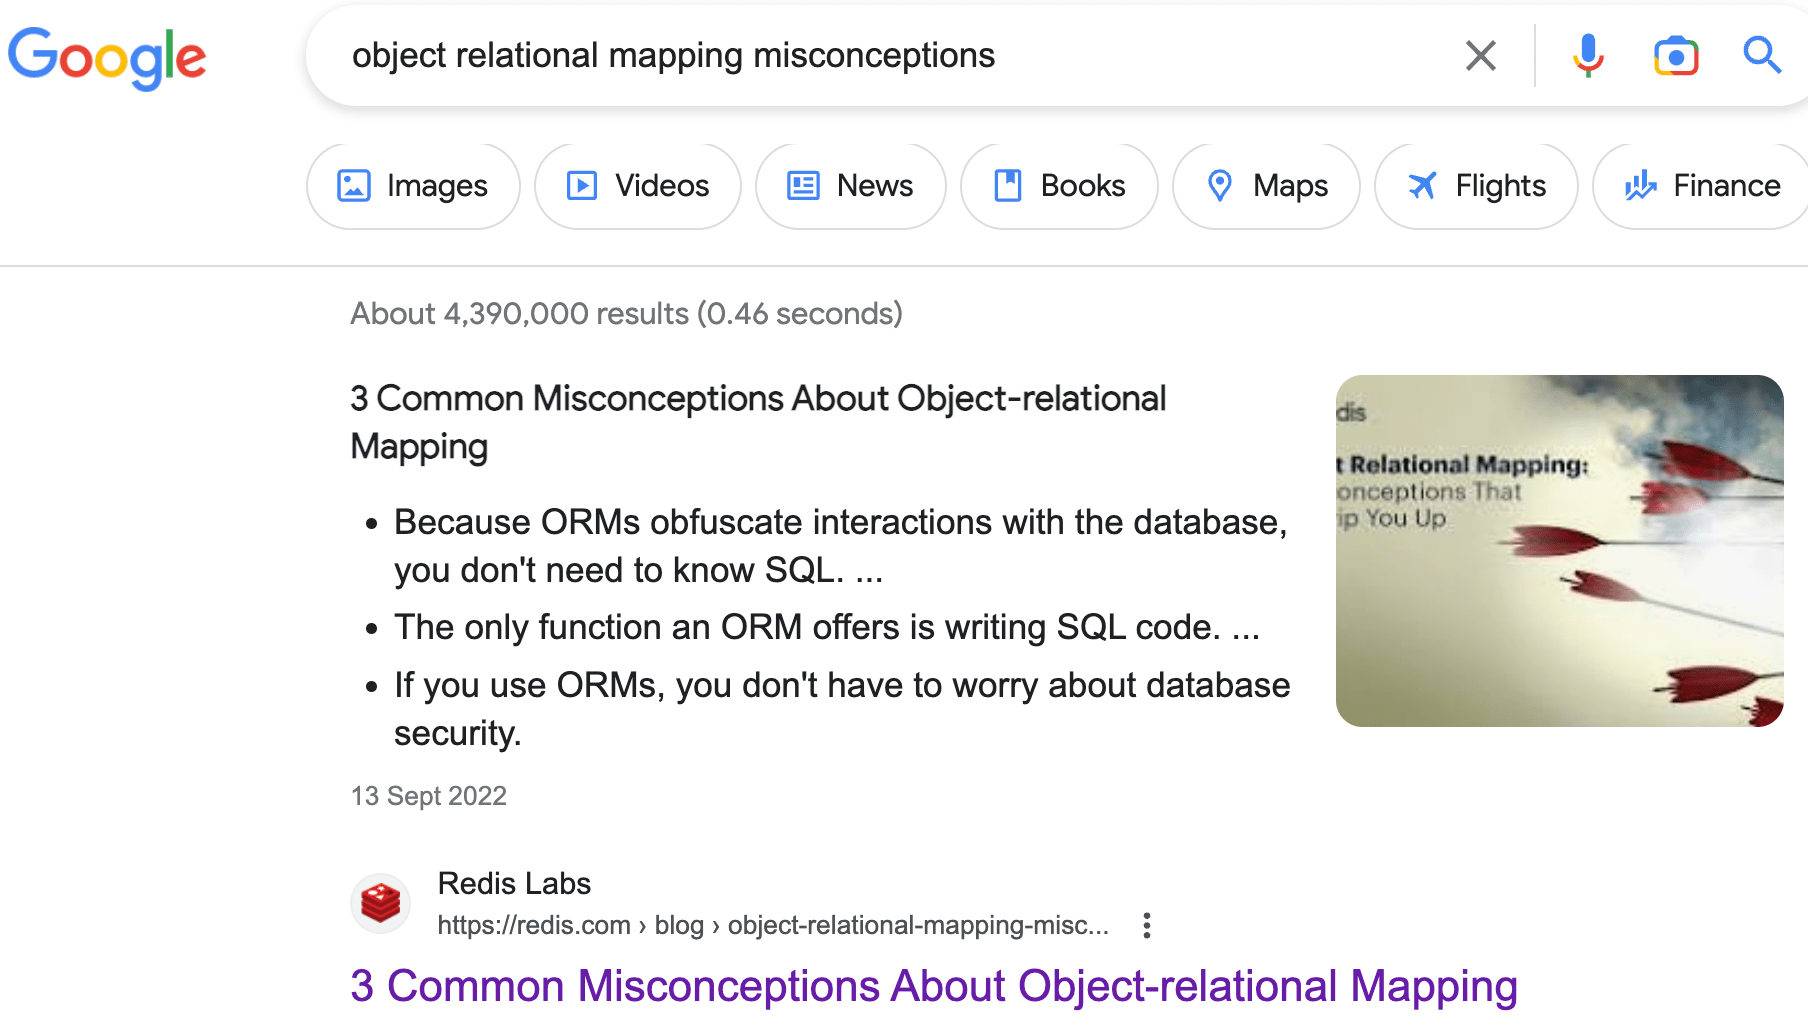The height and width of the screenshot is (1030, 1808).
Task: Click the Google logo
Action: [107, 57]
